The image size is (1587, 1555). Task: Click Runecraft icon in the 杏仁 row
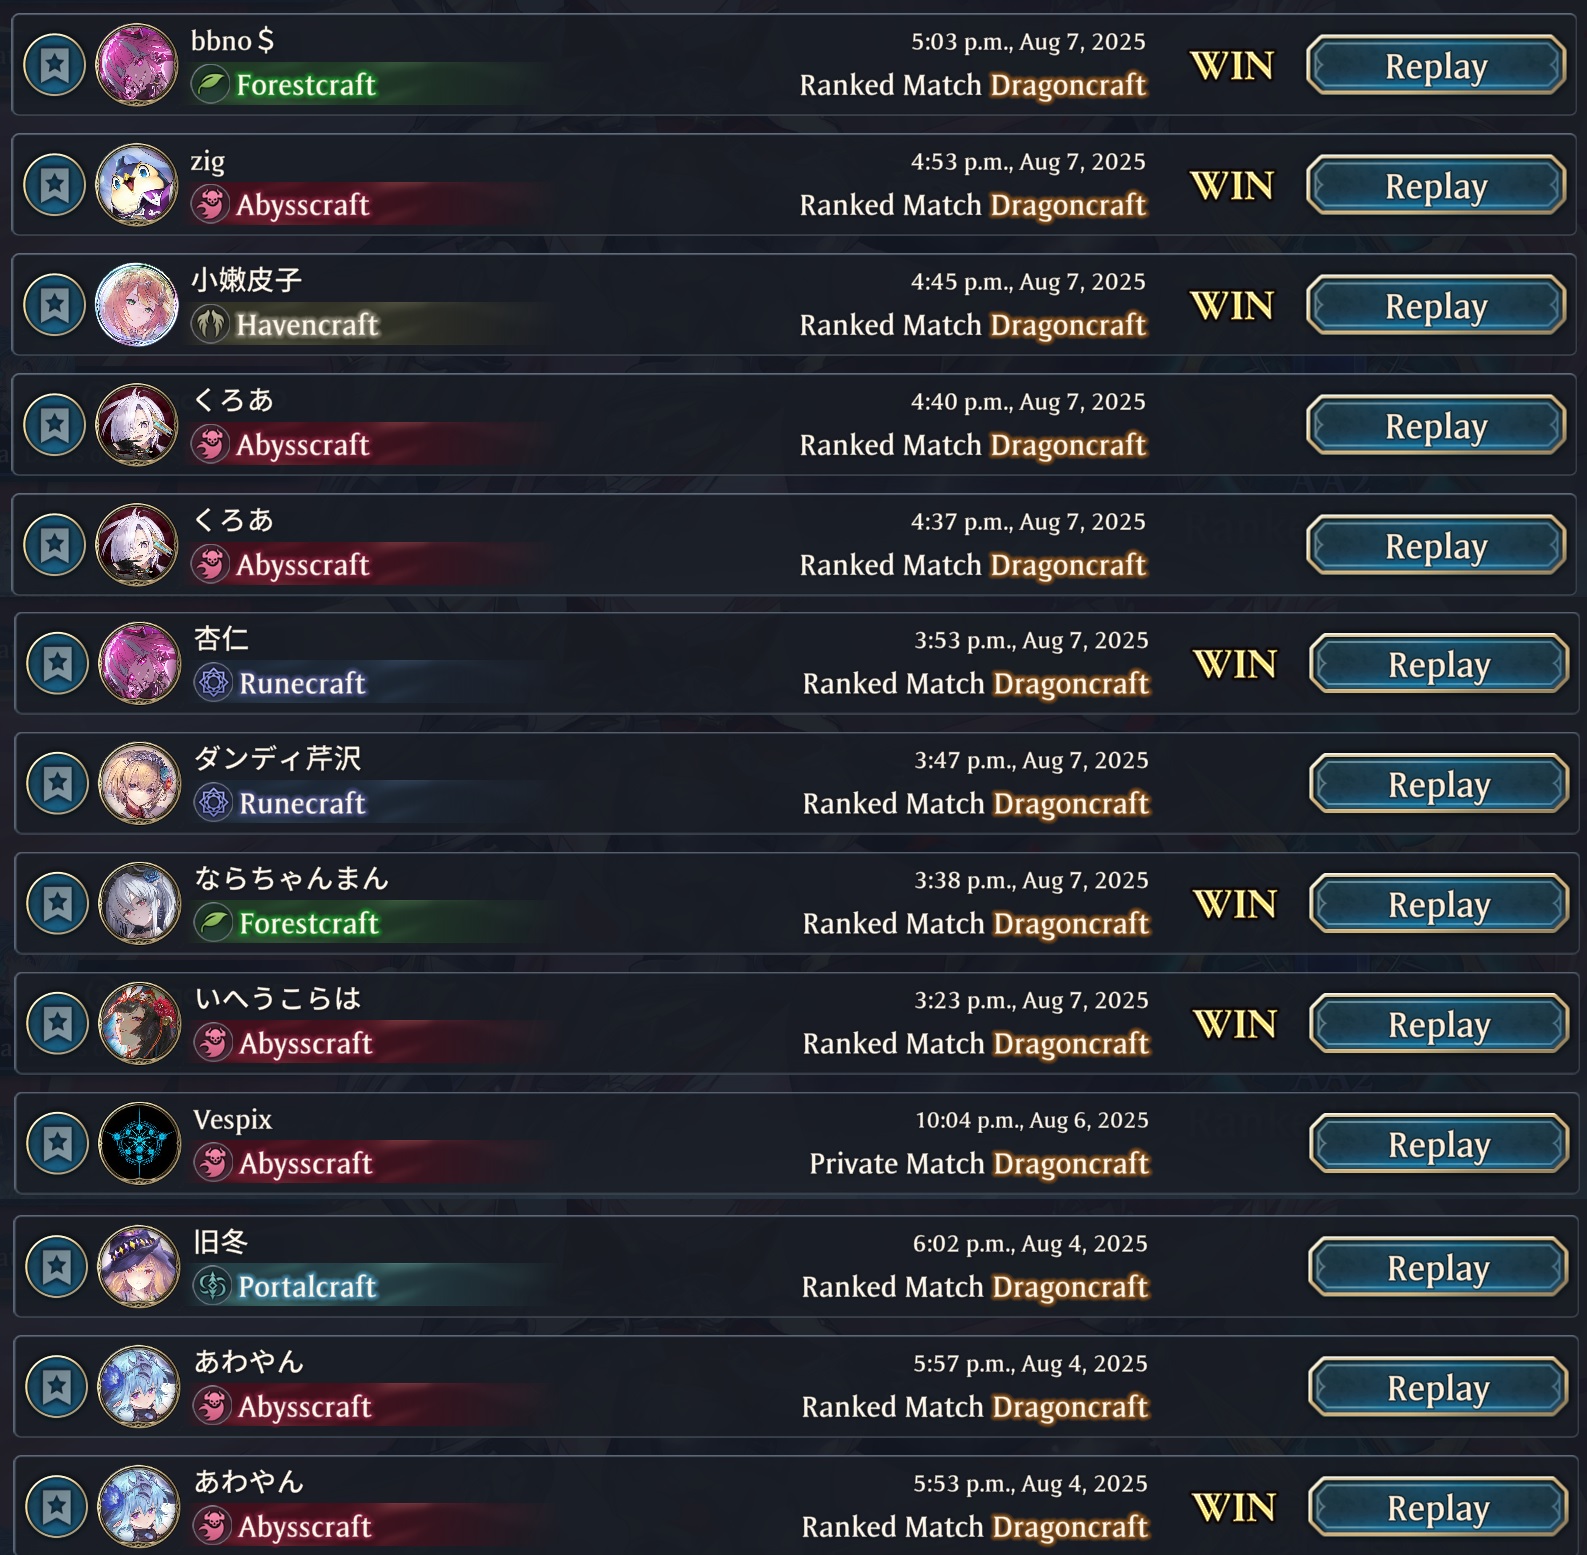coord(213,683)
